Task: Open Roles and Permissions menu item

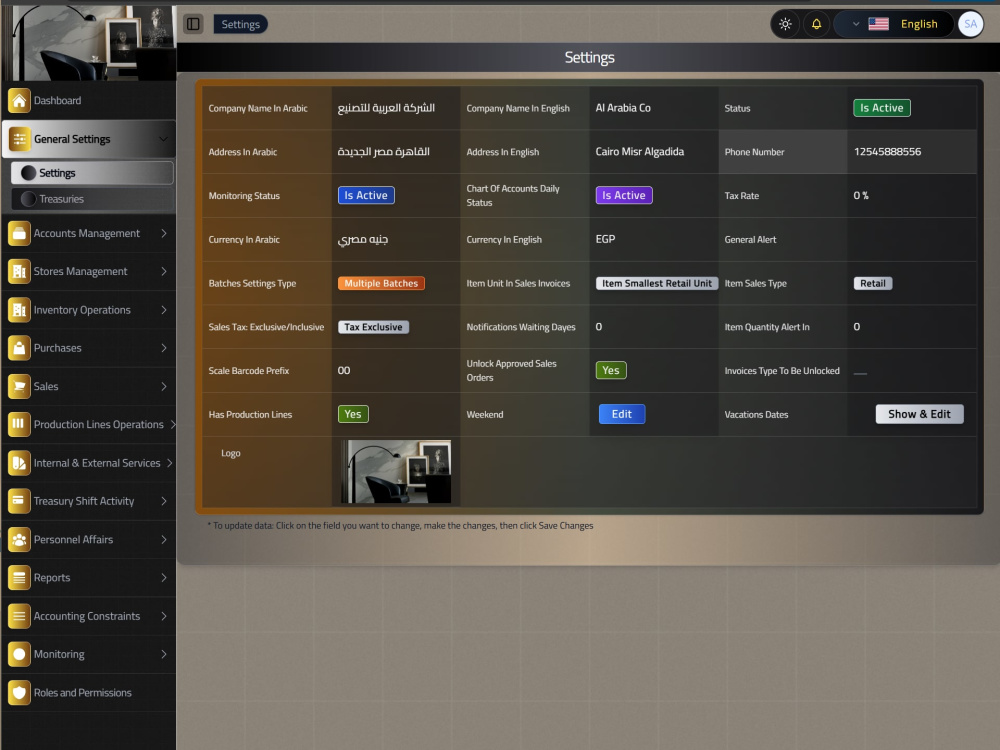Action: click(89, 693)
